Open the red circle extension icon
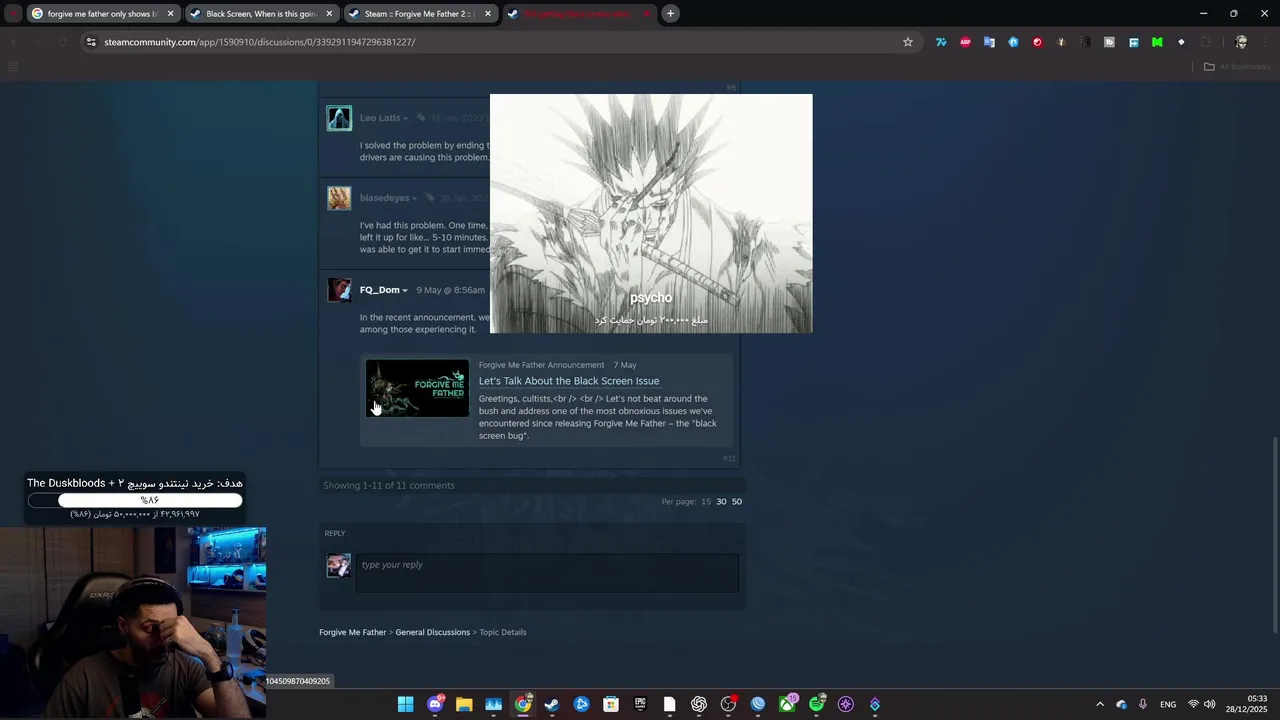 tap(1037, 42)
